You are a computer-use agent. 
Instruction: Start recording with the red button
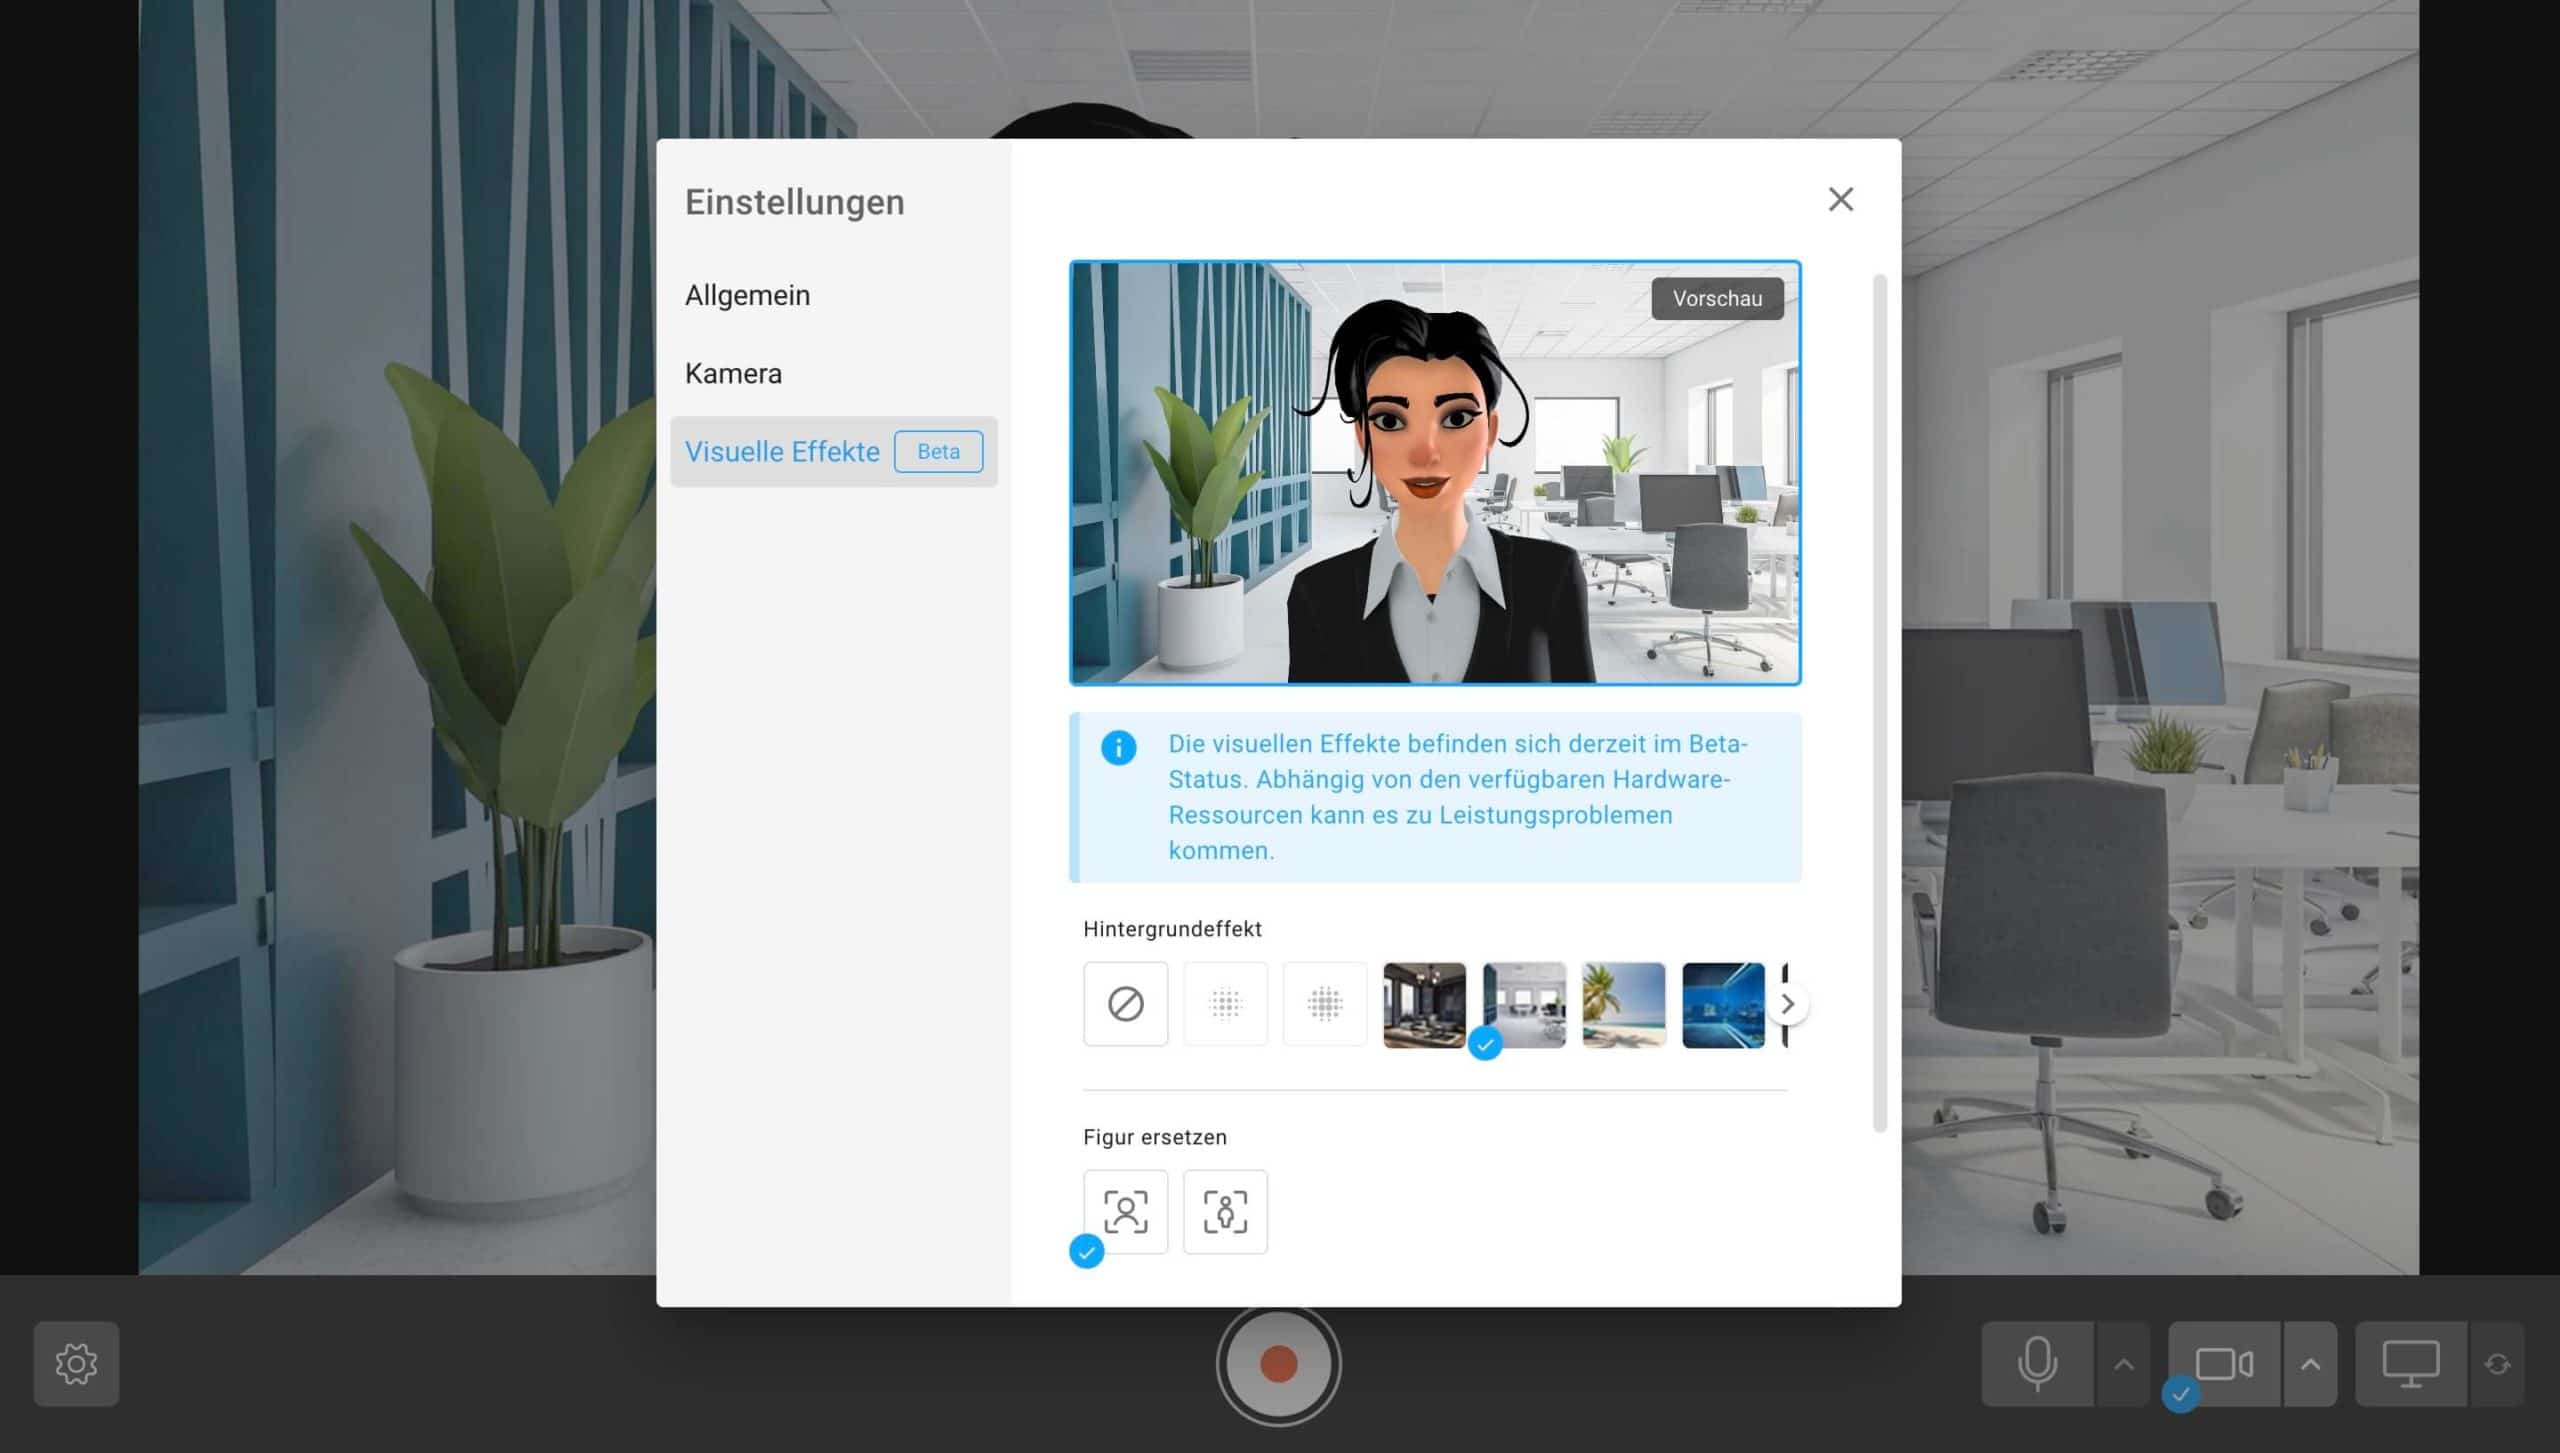(1278, 1364)
